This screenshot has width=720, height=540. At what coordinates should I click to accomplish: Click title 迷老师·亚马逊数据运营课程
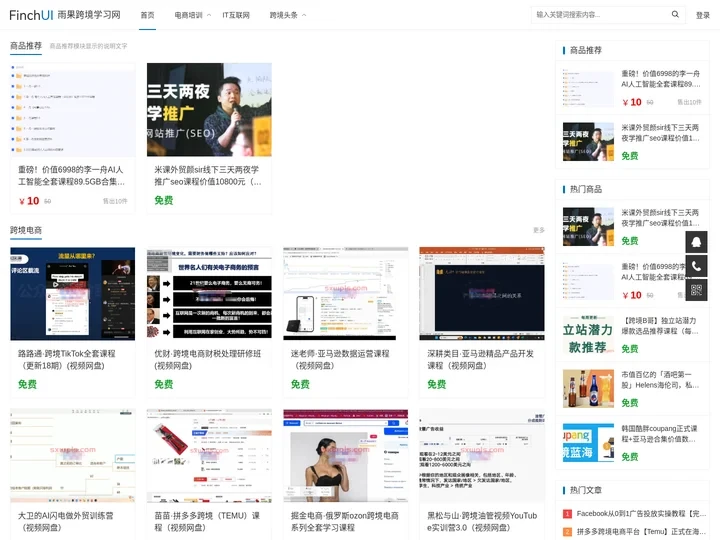tap(340, 360)
